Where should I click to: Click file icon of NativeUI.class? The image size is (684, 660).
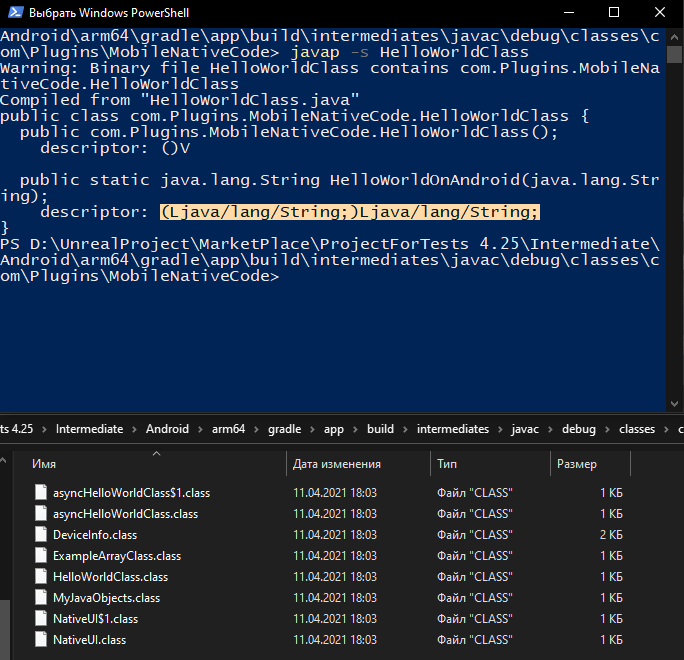coord(41,639)
